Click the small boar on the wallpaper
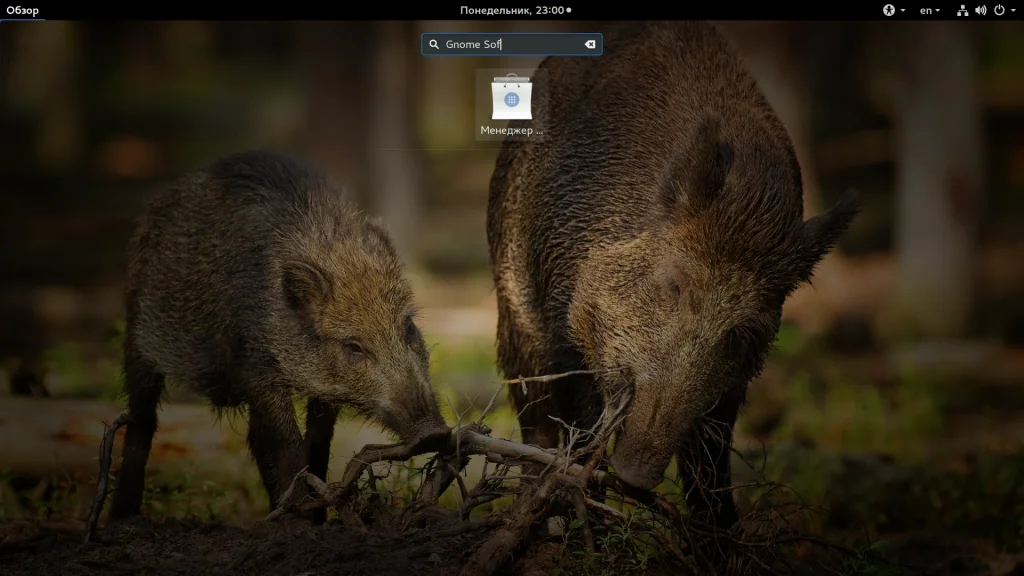The height and width of the screenshot is (576, 1024). click(274, 327)
